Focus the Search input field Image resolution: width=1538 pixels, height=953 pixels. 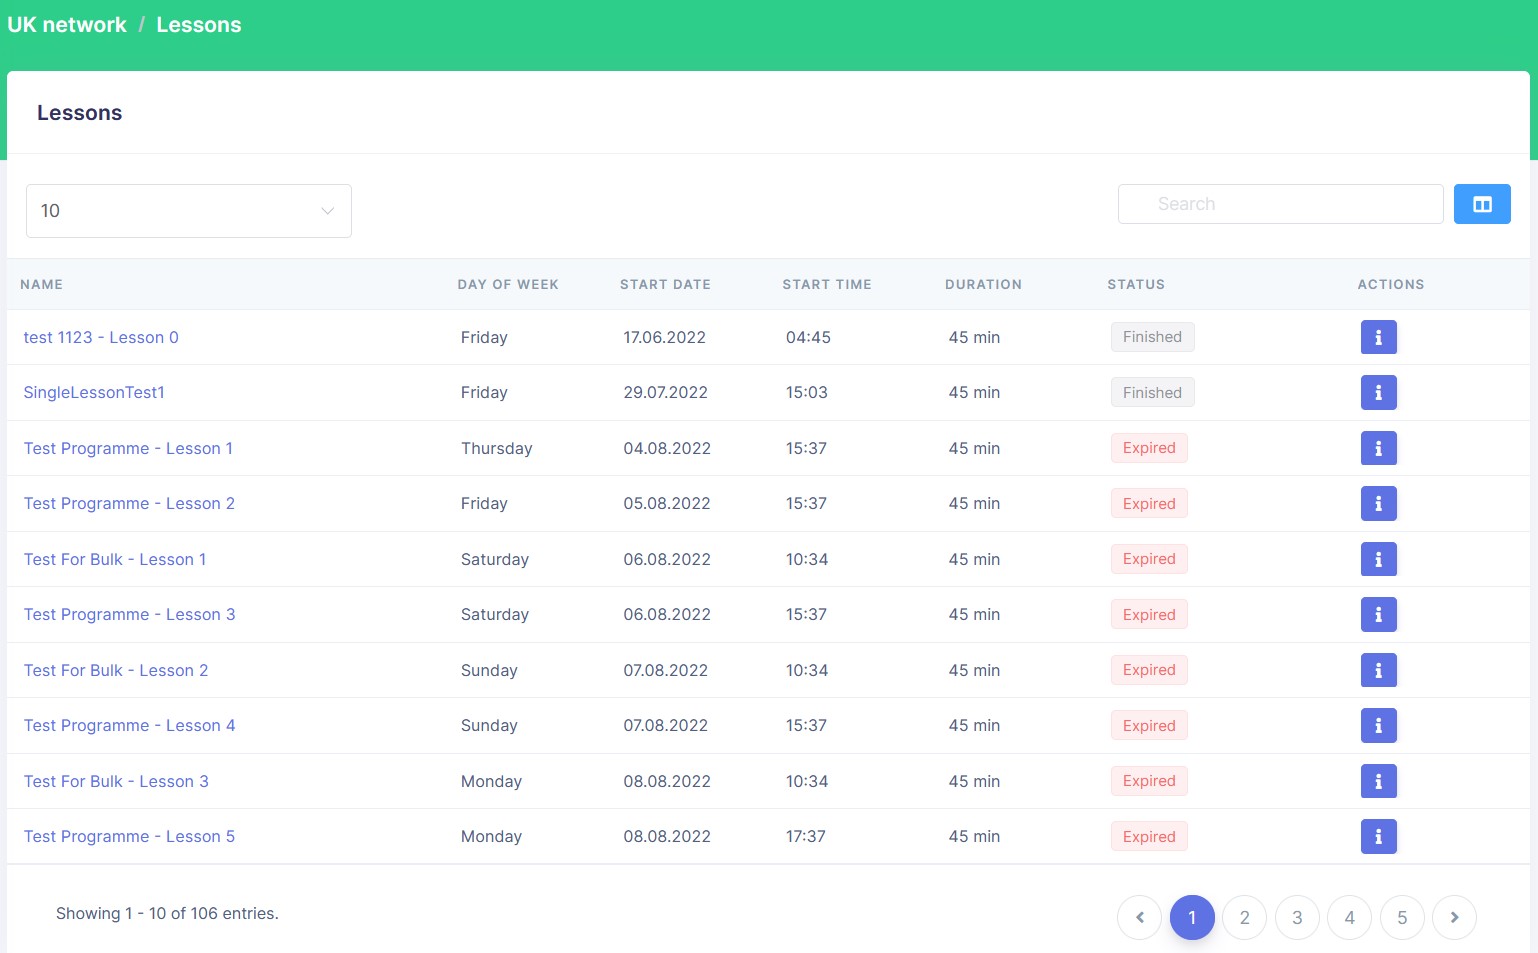pyautogui.click(x=1280, y=204)
